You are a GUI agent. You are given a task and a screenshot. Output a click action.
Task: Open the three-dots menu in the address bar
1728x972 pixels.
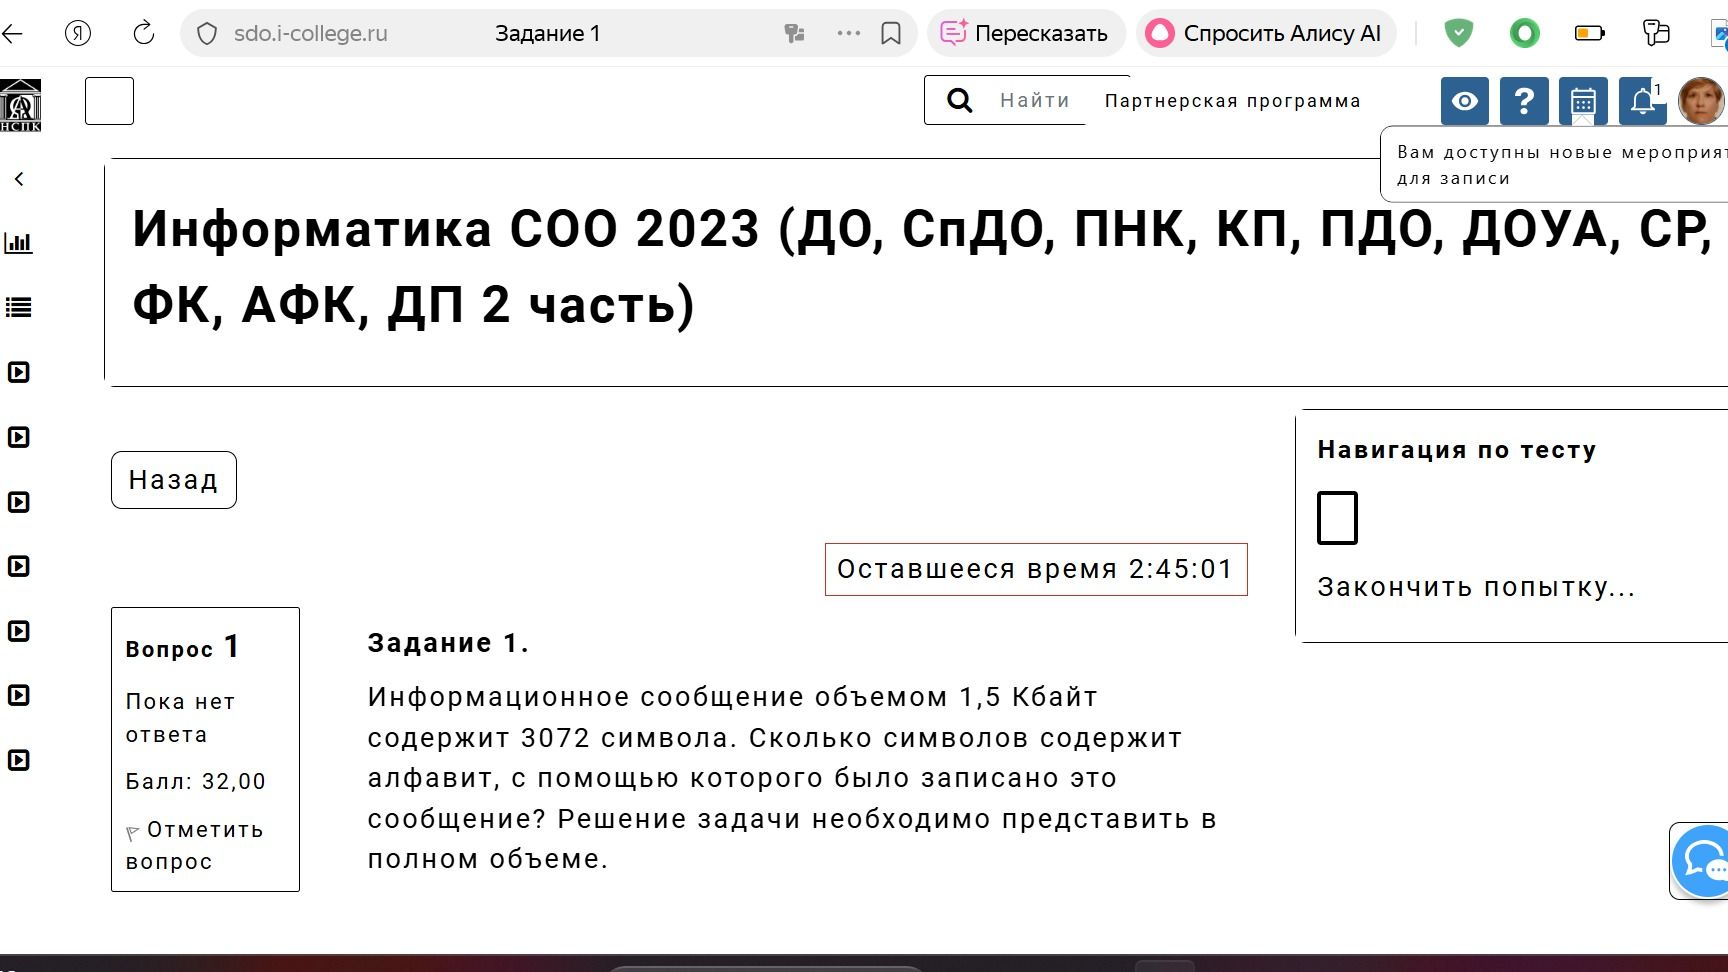848,33
